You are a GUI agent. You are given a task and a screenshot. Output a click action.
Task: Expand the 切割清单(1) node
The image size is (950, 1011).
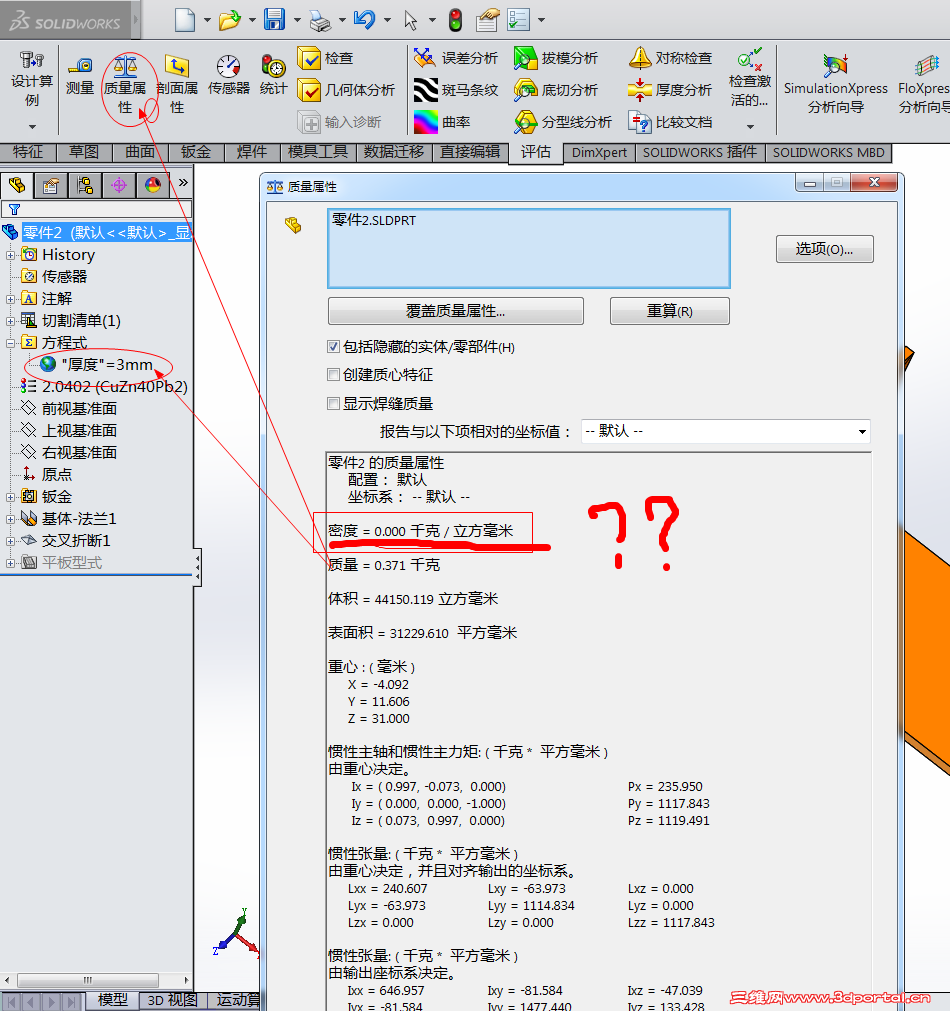(x=10, y=321)
